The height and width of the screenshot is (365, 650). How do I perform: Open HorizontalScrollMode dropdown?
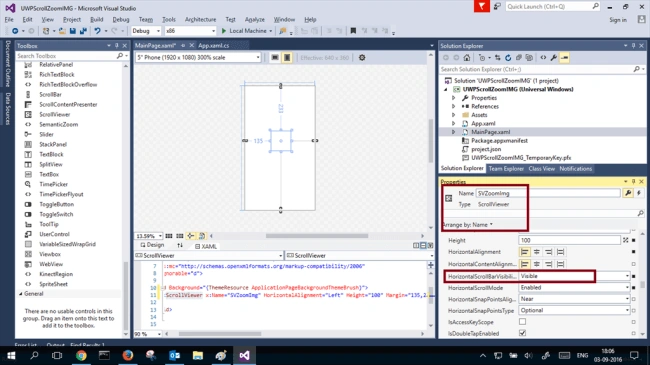tap(574, 287)
